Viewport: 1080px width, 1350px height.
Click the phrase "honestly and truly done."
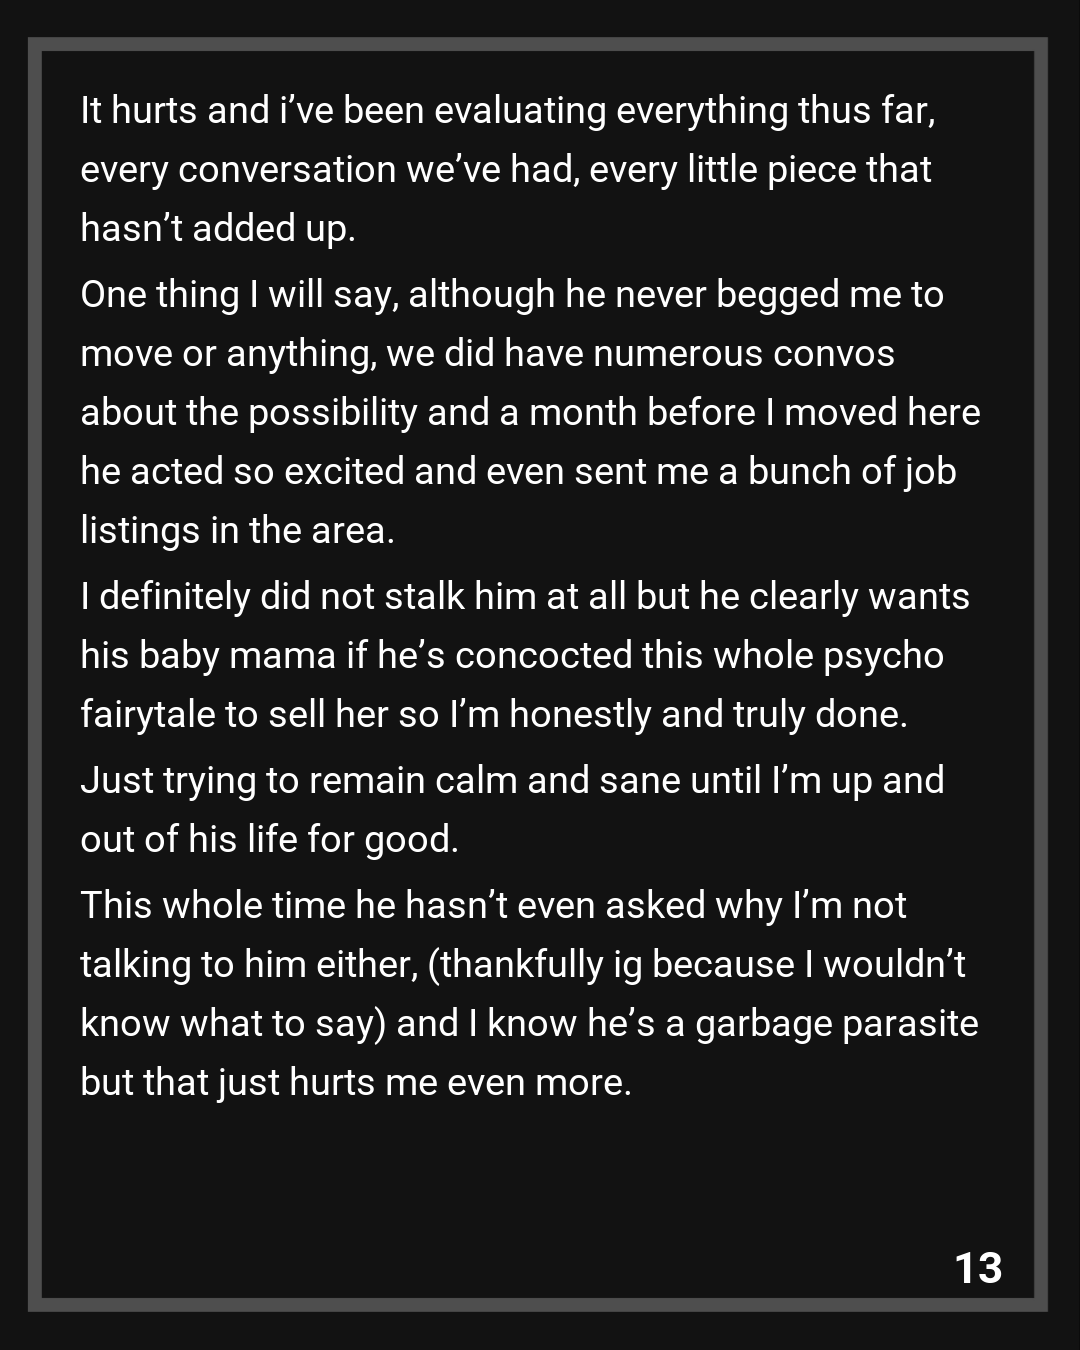[x=708, y=714]
